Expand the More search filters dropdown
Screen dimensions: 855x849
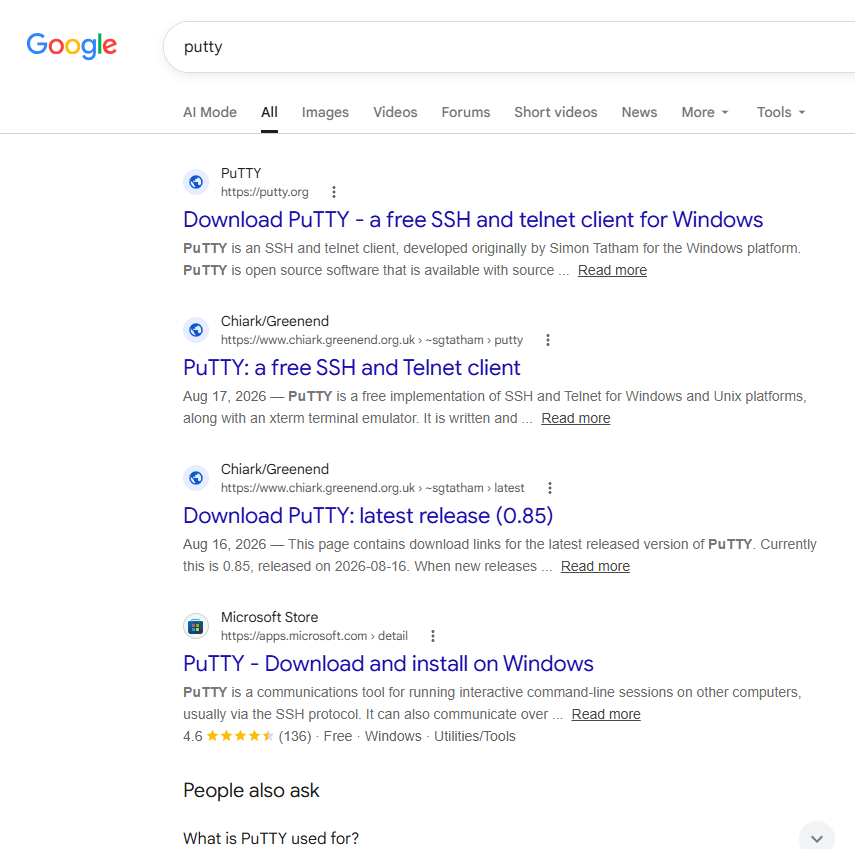coord(705,112)
